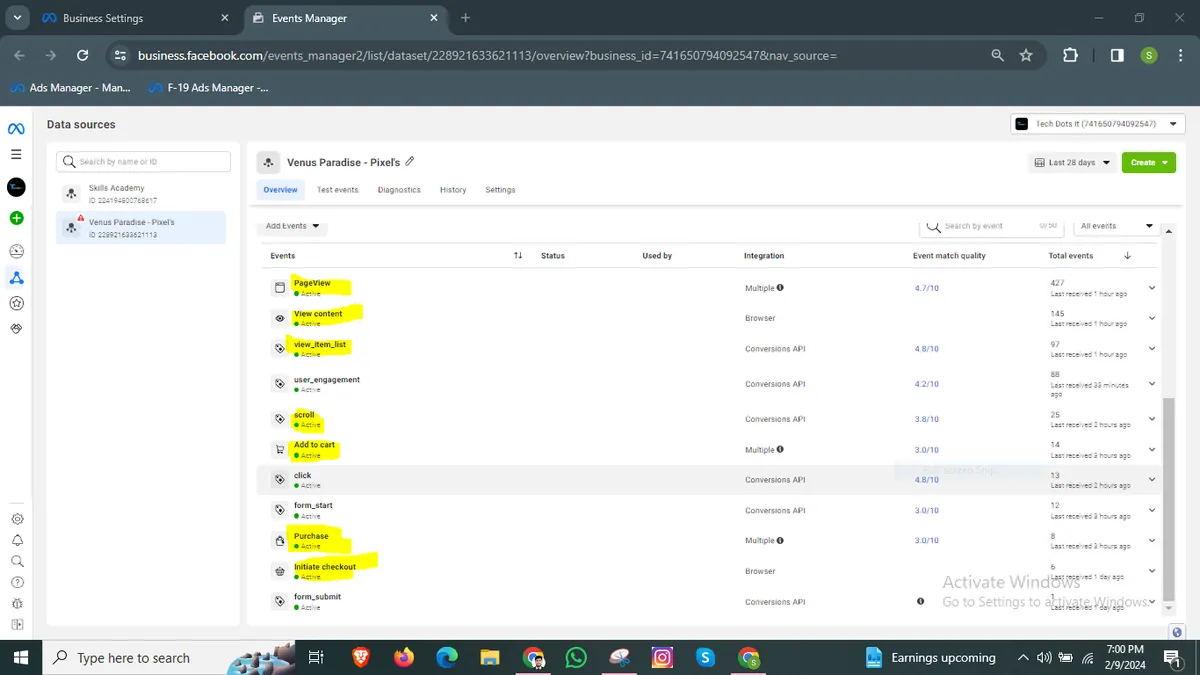Open the F-19 Ads Manager bookmark
This screenshot has width=1200, height=675.
pyautogui.click(x=208, y=88)
